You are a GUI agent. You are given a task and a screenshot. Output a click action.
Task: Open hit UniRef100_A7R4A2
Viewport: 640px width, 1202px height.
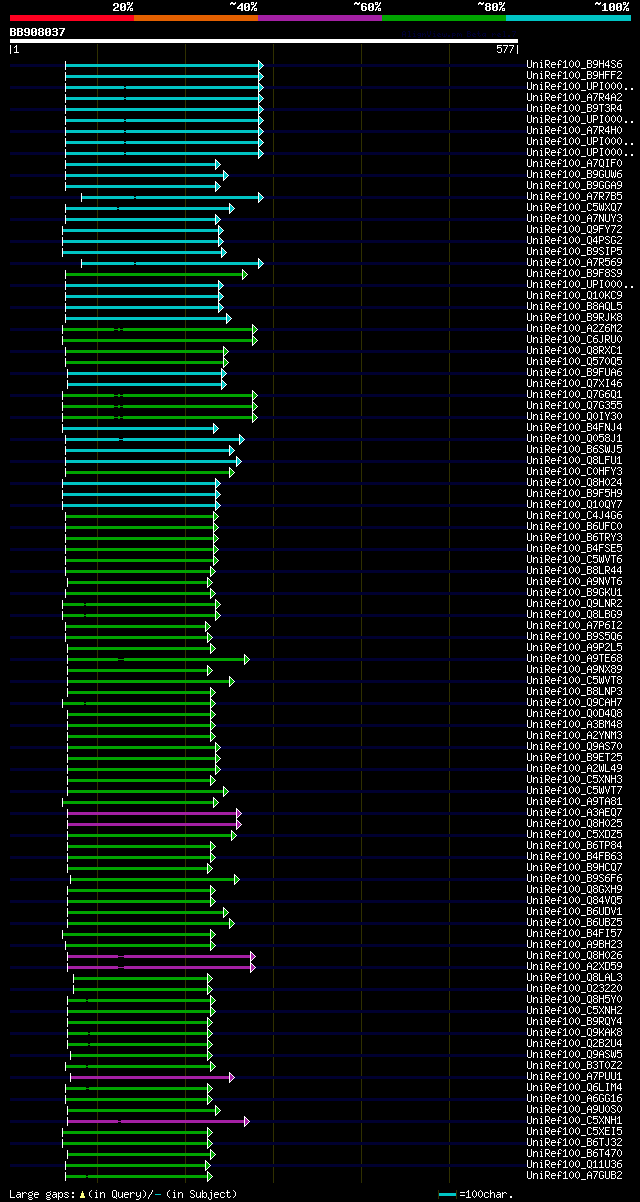[x=574, y=97]
